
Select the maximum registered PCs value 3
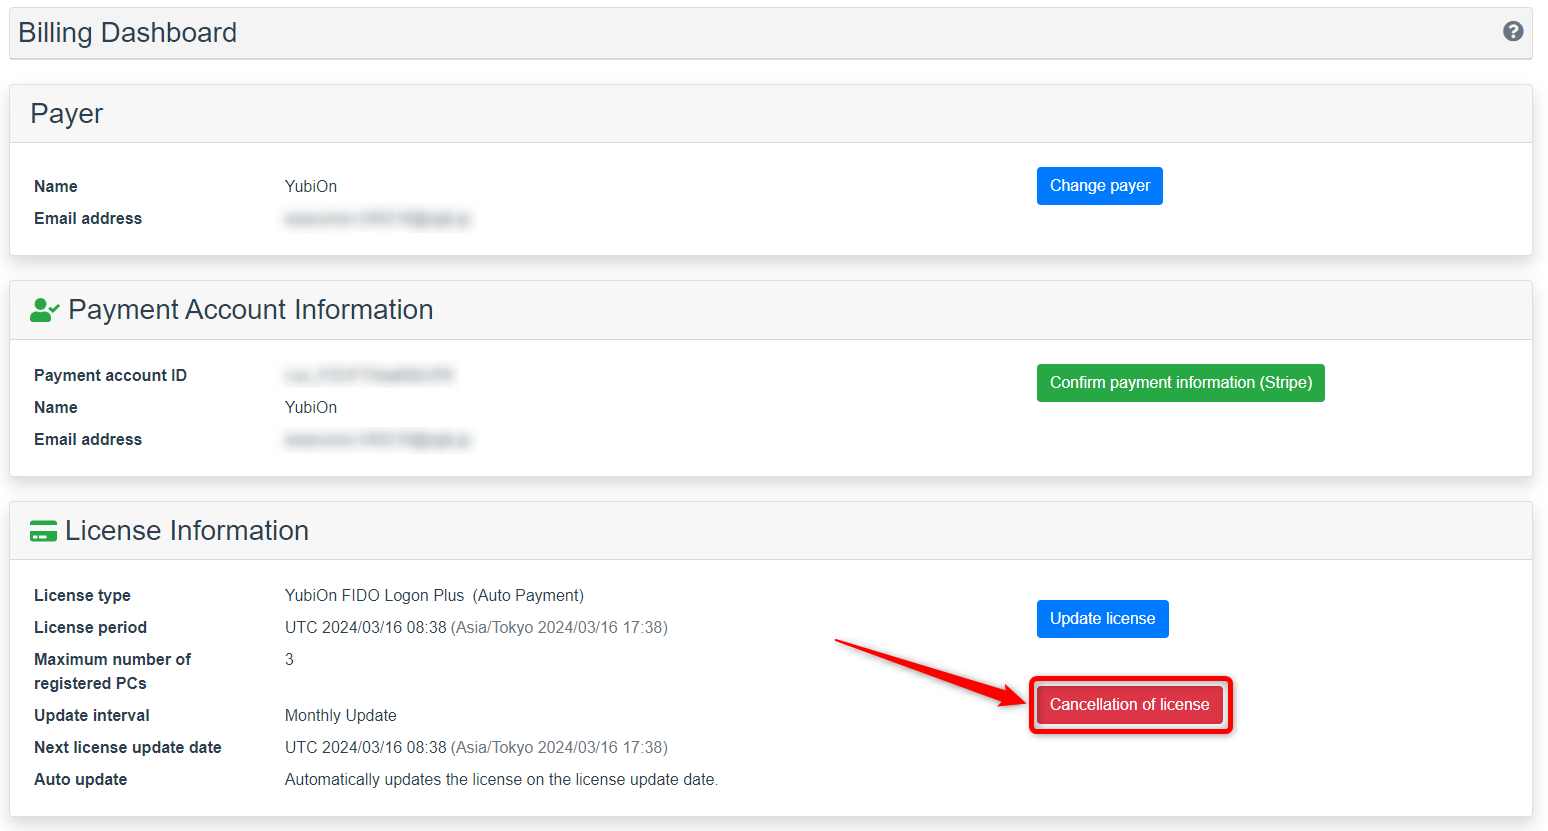click(x=289, y=660)
